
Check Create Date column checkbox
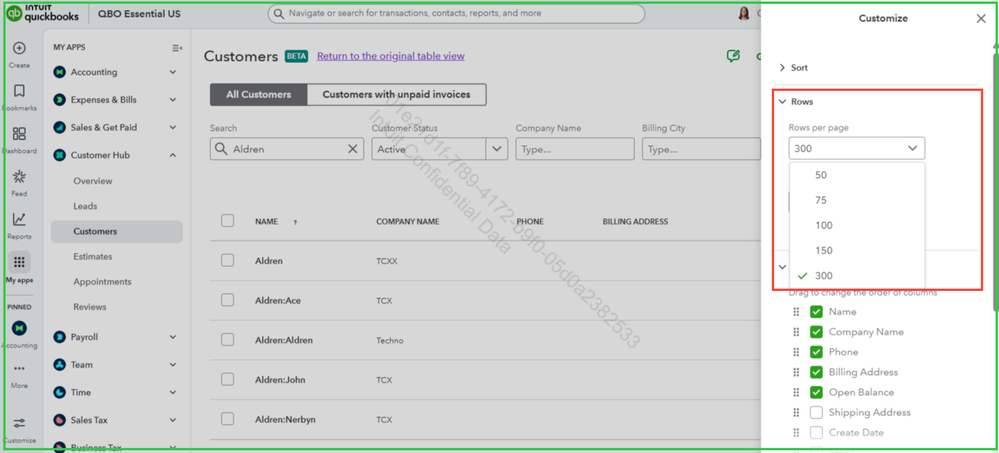tap(816, 433)
